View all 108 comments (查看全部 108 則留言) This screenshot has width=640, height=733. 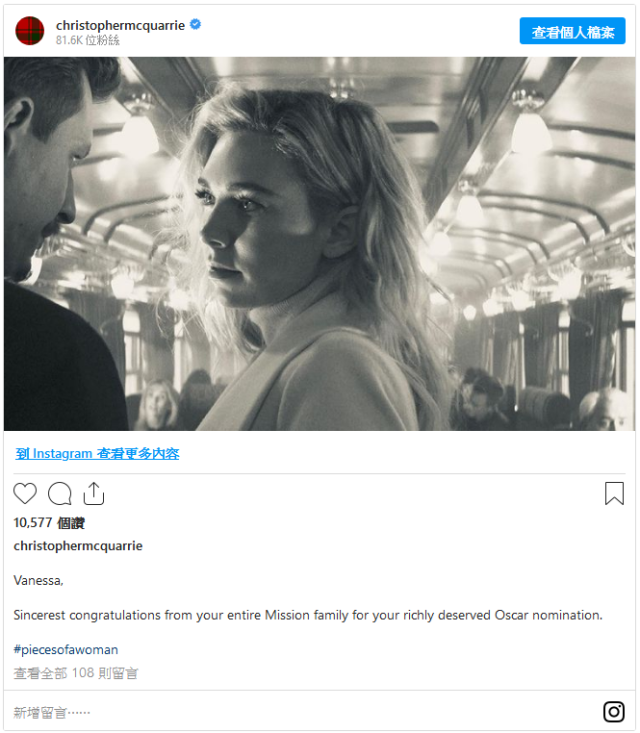coord(76,673)
